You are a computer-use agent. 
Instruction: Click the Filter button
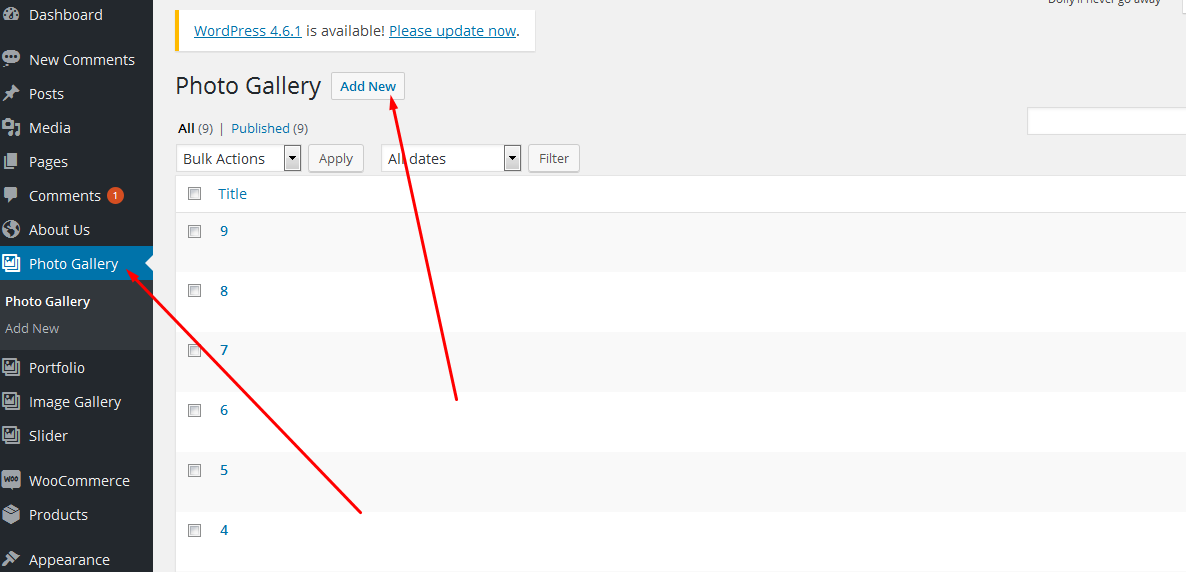pos(554,159)
